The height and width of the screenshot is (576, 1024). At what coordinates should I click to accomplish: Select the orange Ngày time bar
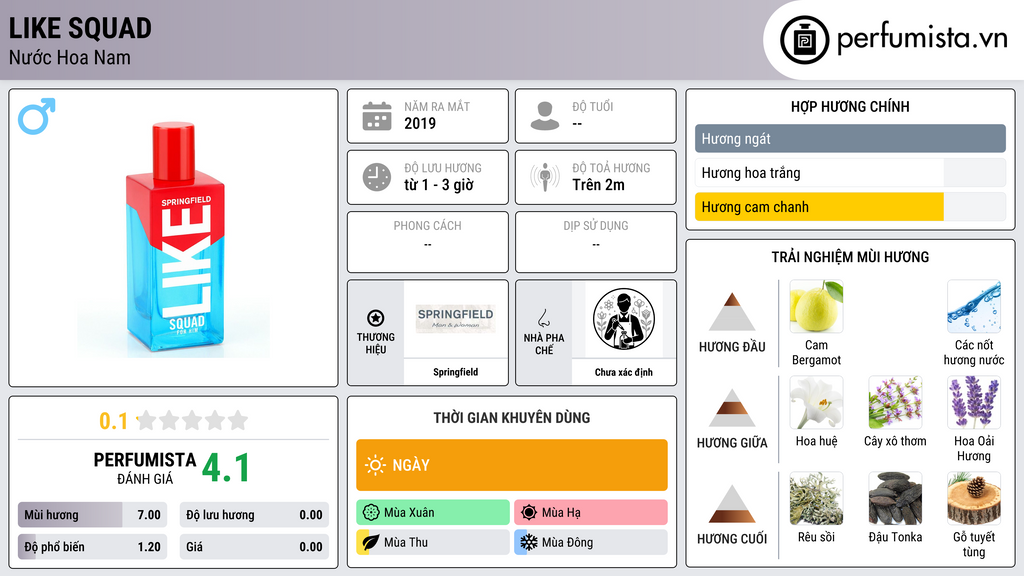512,465
